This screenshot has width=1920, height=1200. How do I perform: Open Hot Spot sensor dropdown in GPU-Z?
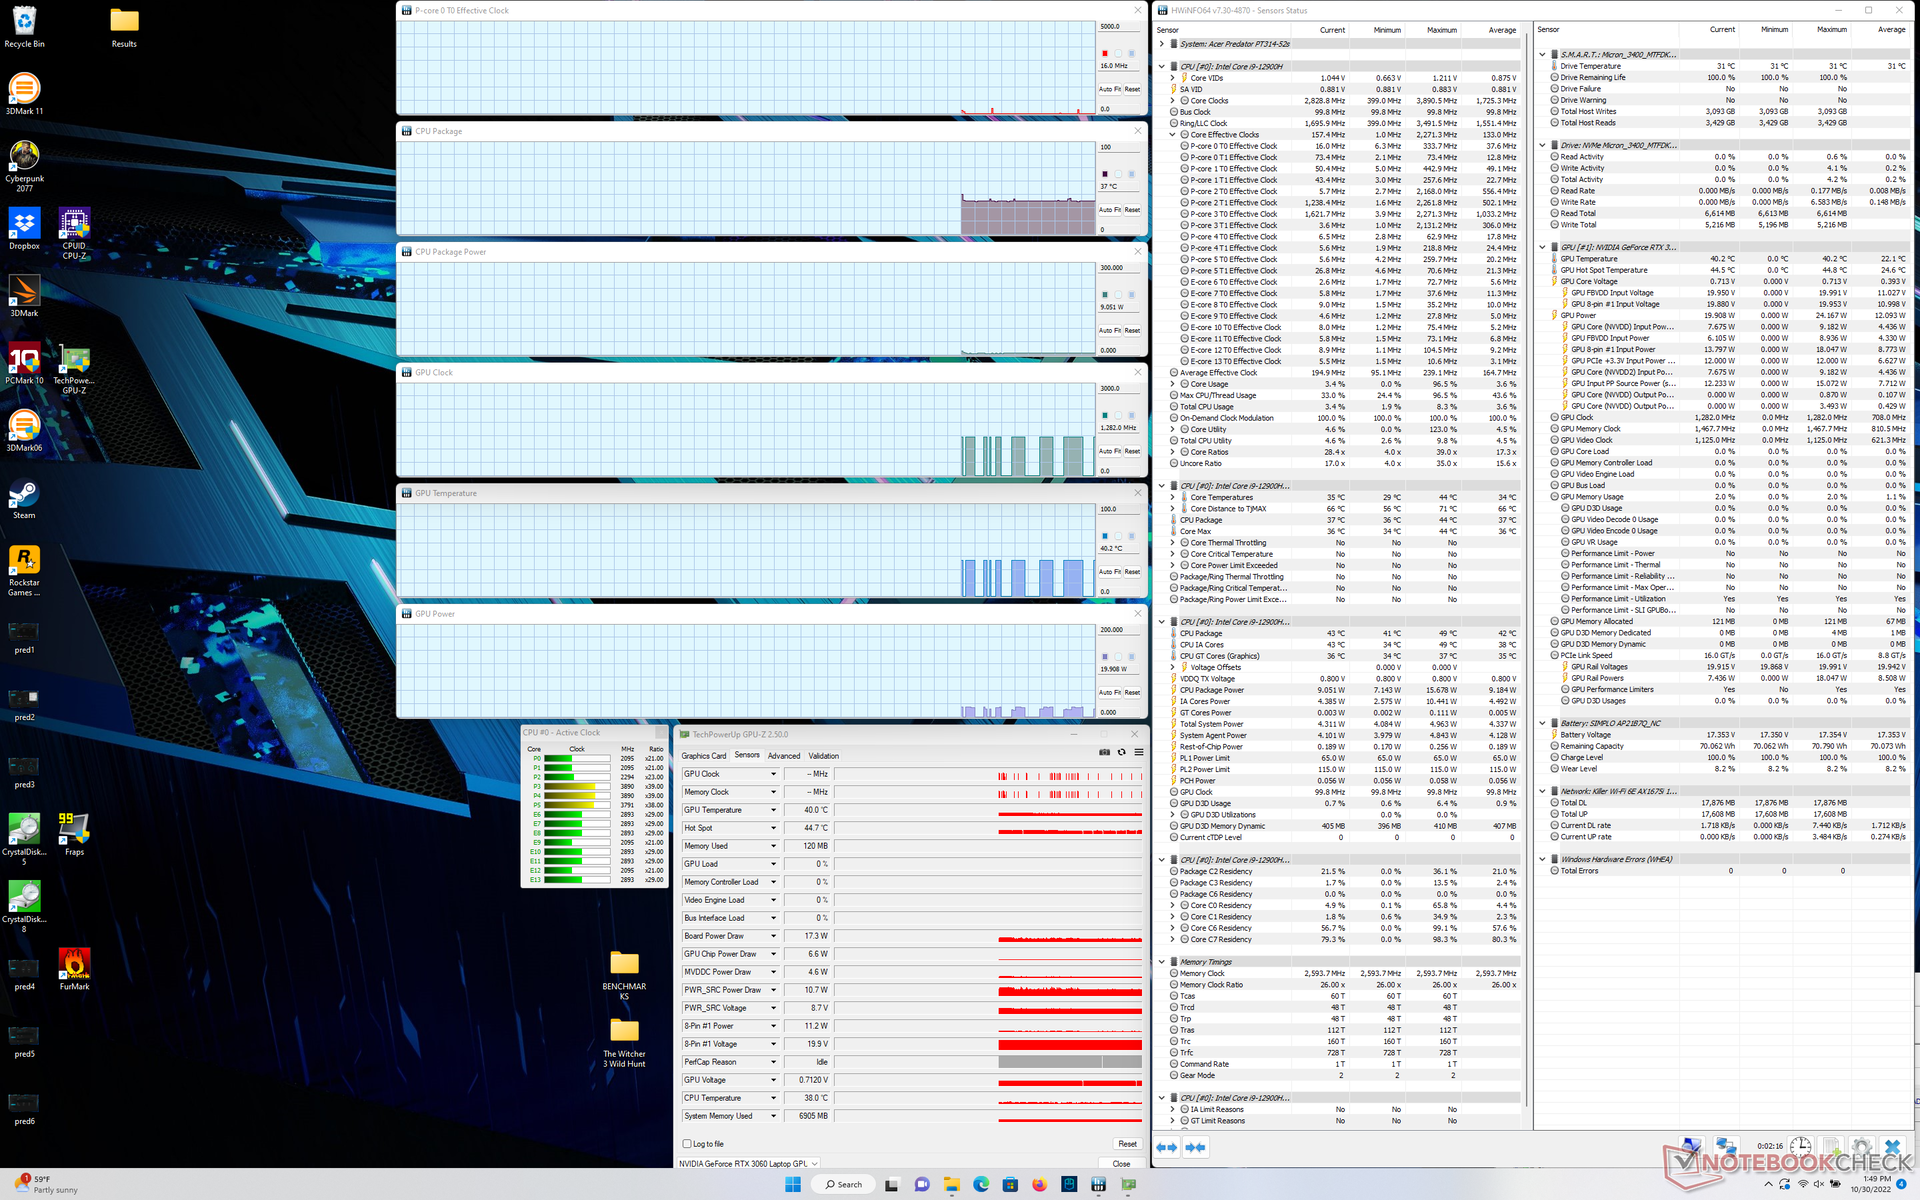click(773, 828)
